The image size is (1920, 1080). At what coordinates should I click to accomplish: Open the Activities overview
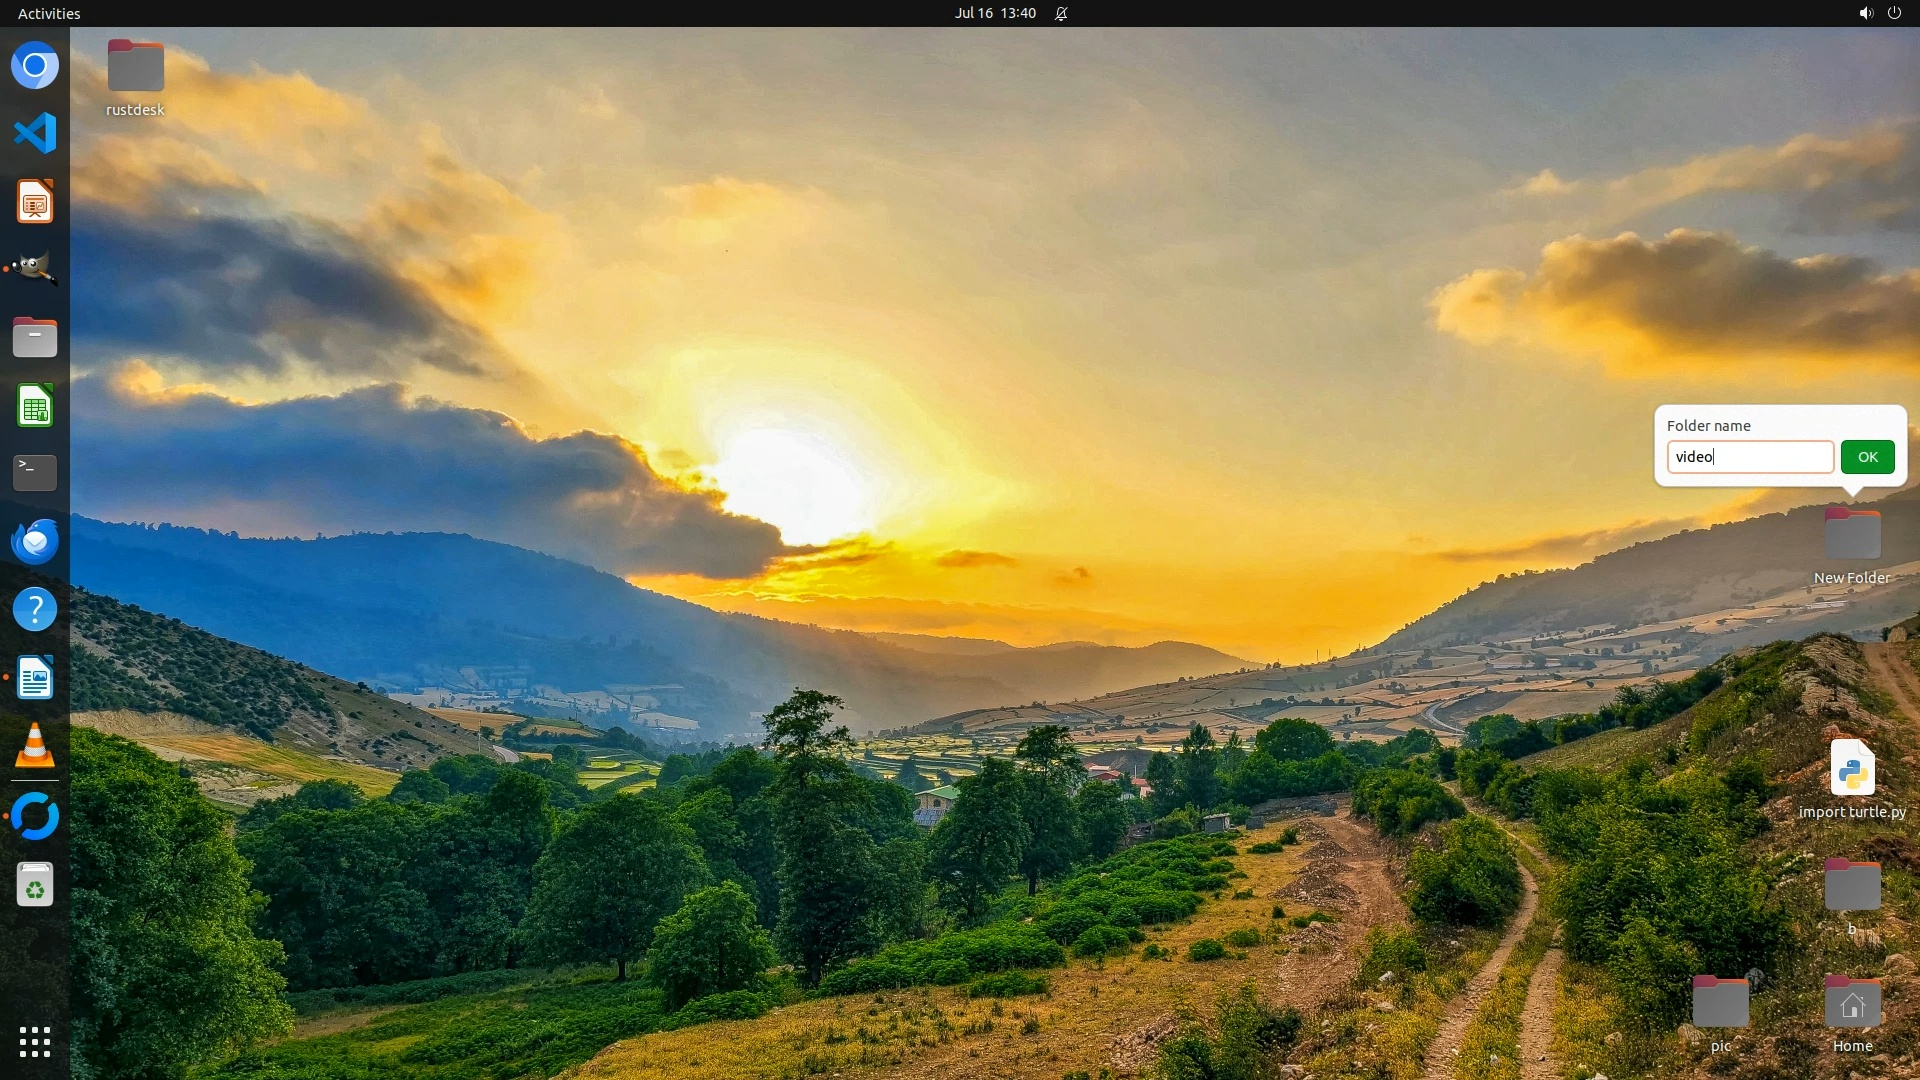(49, 13)
